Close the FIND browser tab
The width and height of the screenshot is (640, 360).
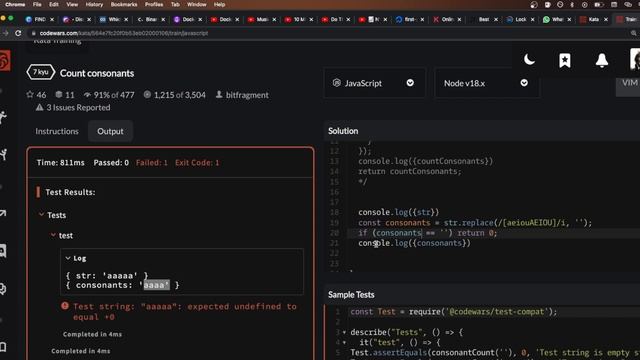(x=52, y=19)
